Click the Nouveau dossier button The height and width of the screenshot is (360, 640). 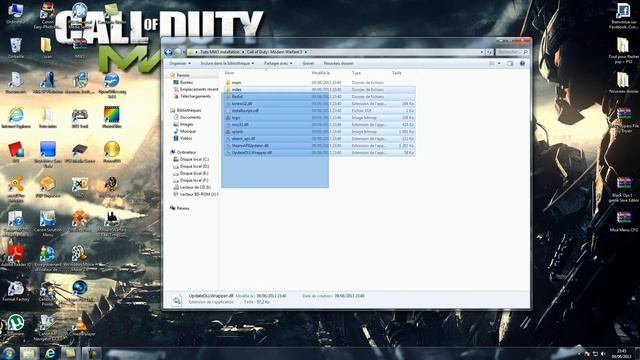(x=338, y=63)
